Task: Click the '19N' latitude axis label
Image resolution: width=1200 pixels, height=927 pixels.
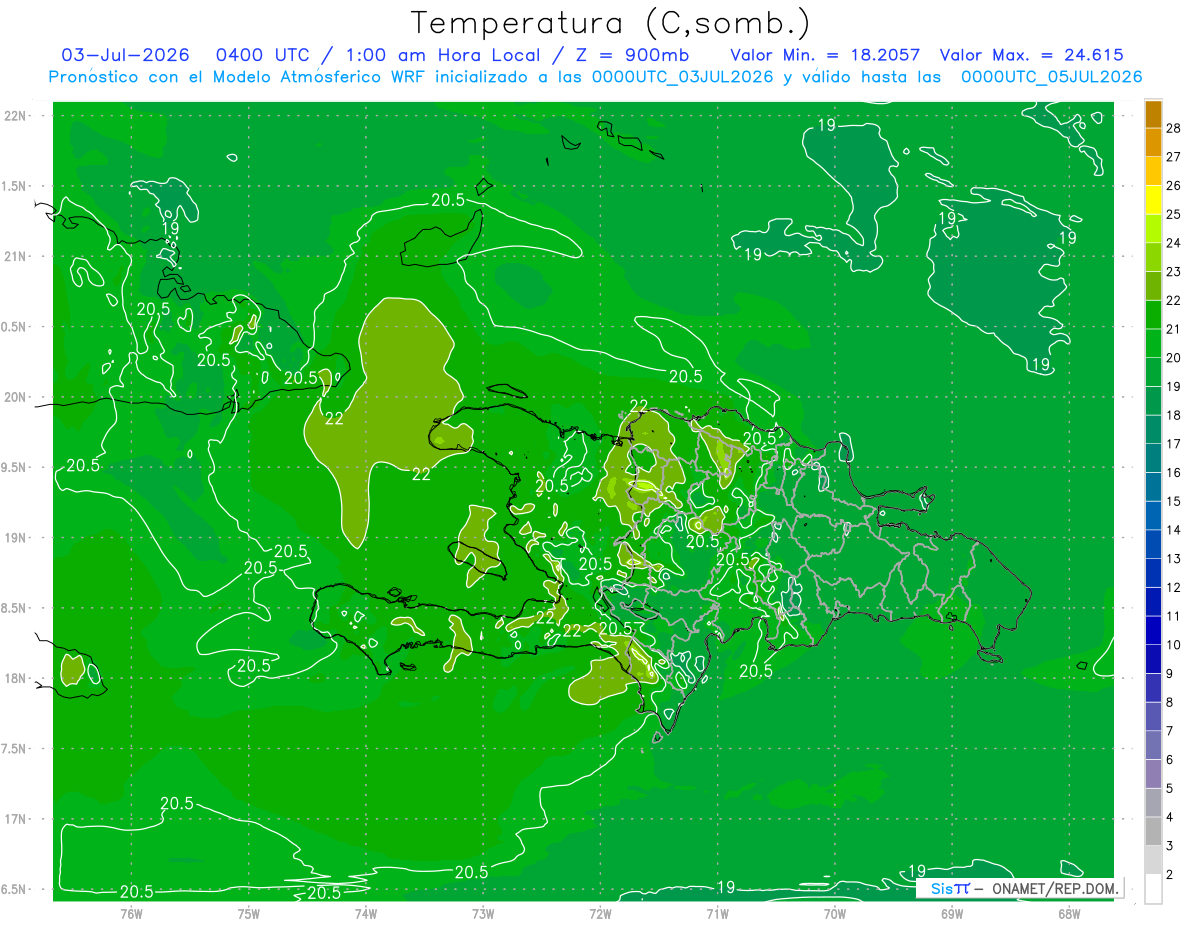Action: point(16,538)
